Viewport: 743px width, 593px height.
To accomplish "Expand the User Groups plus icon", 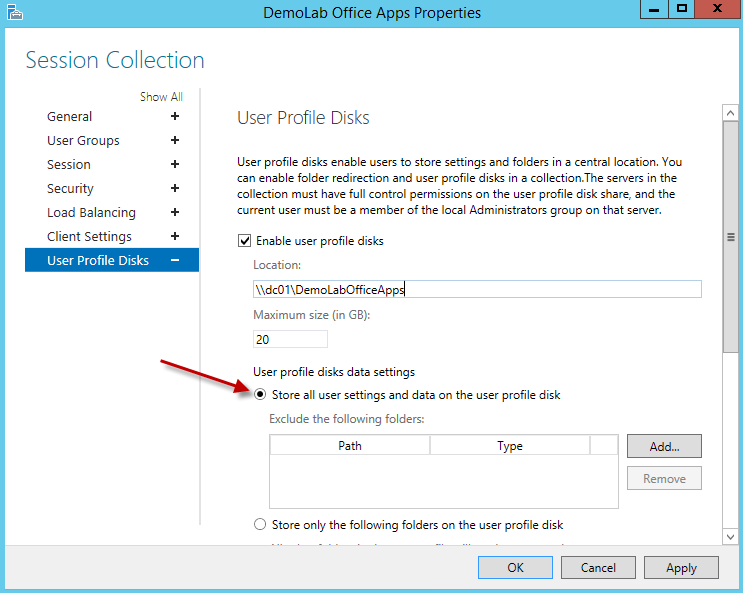I will pos(175,141).
